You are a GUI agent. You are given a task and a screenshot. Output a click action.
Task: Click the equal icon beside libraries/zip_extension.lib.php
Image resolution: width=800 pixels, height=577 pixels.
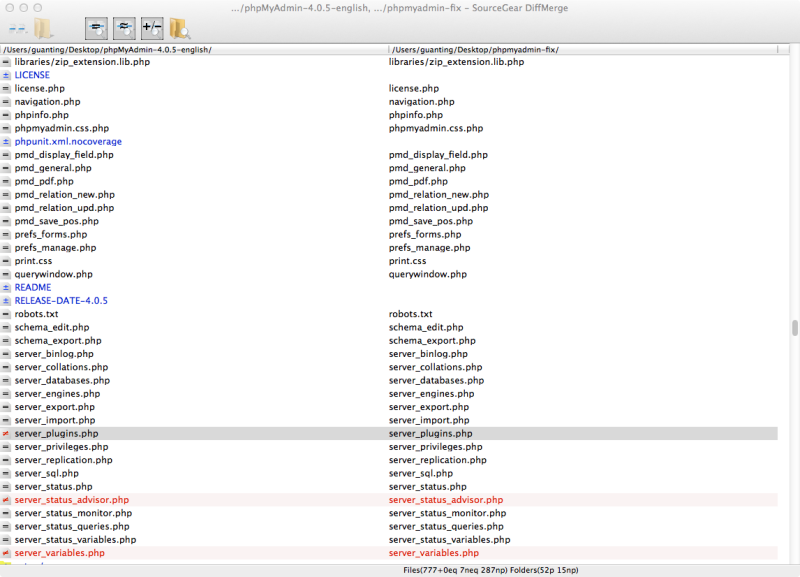click(6, 62)
